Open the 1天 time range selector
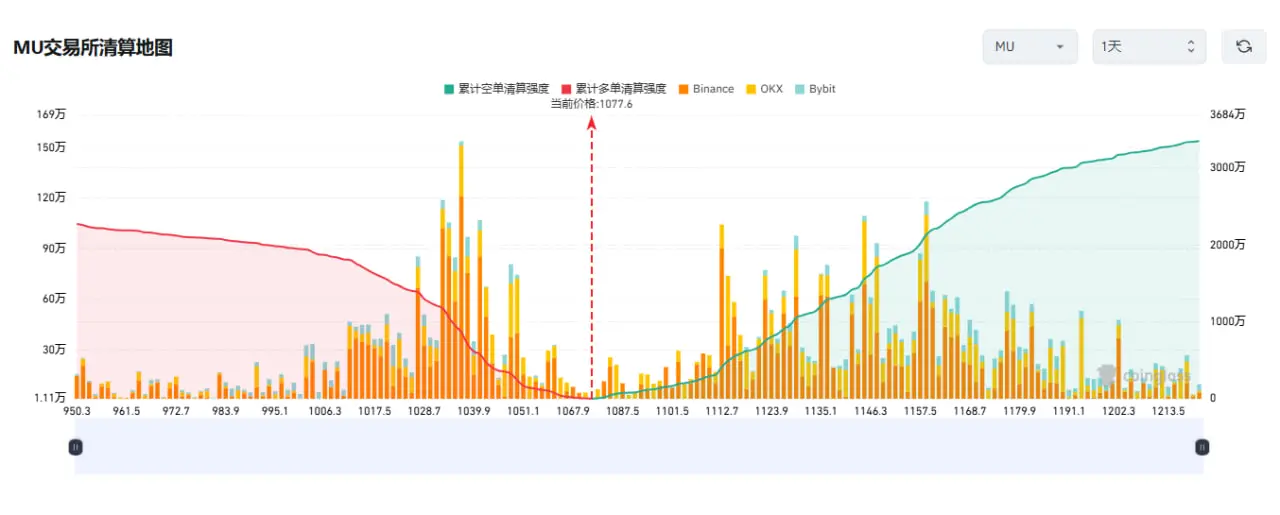Screen dimensions: 1280x515 pos(1149,46)
